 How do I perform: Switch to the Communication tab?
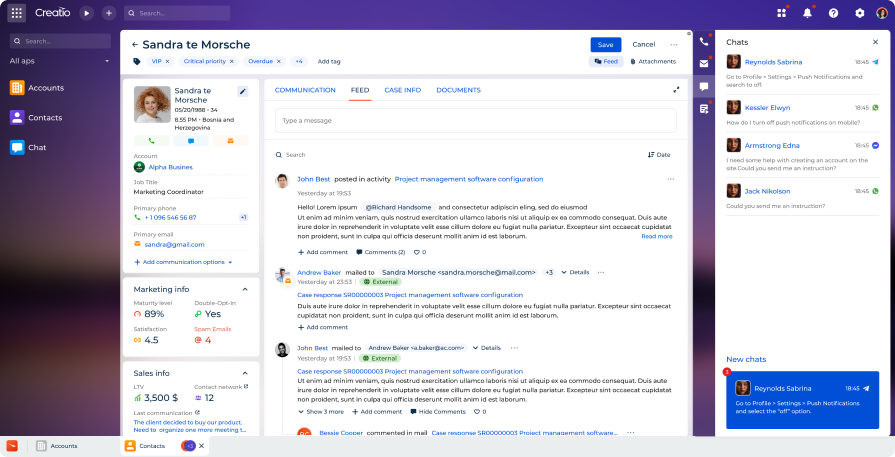tap(305, 90)
